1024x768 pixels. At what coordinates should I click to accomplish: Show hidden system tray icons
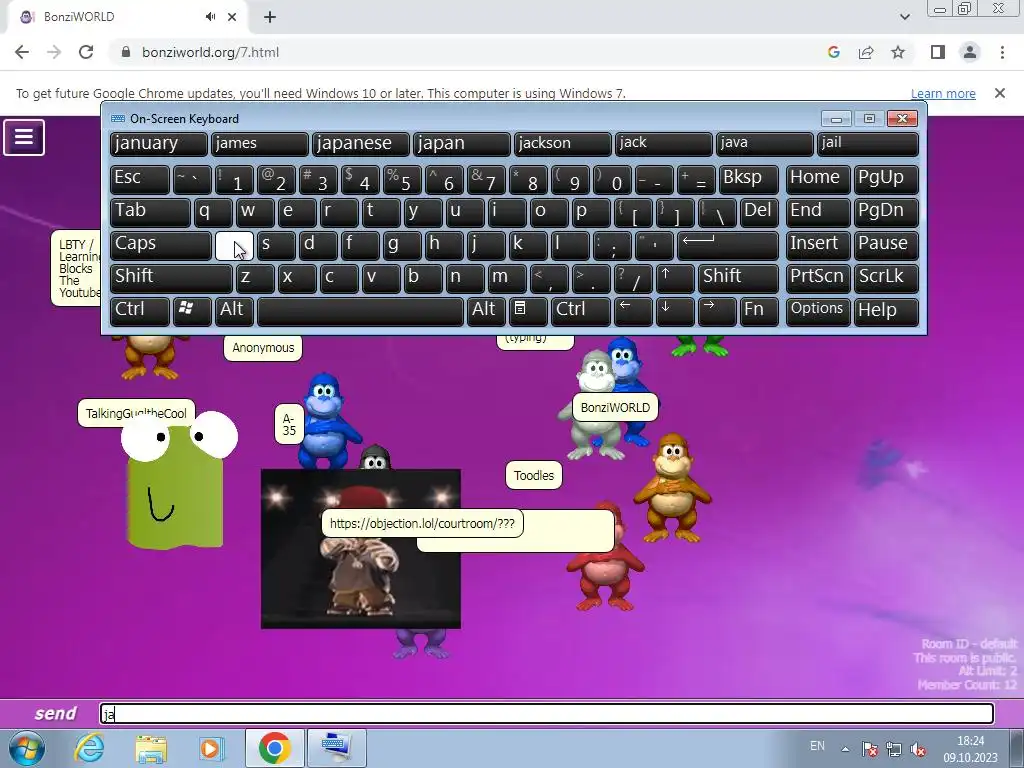tap(845, 749)
